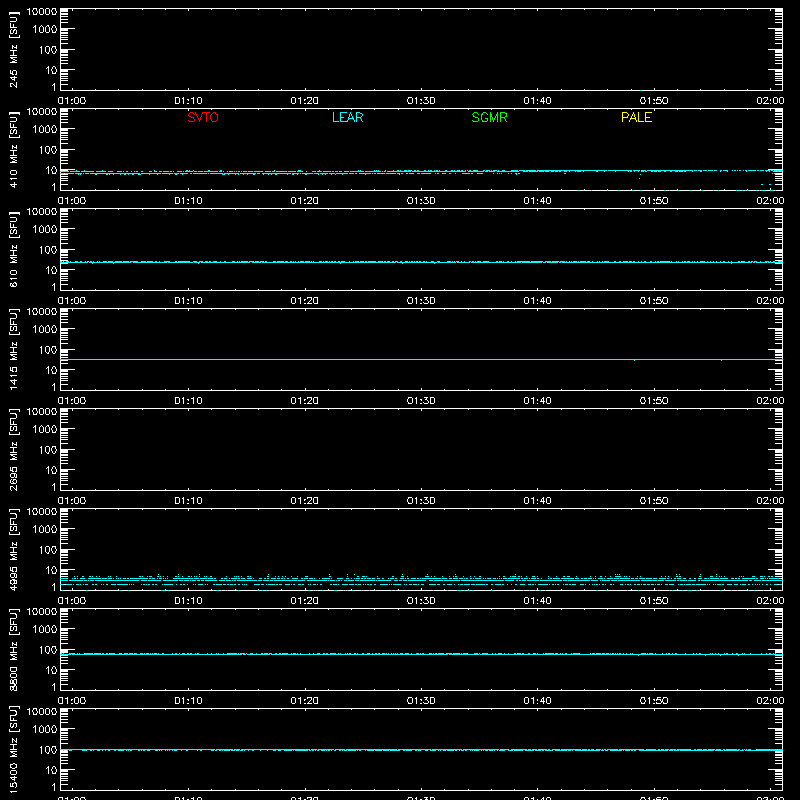This screenshot has width=800, height=800.
Task: Select the 15400 MHz [SFU] axis label
Action: click(x=13, y=749)
